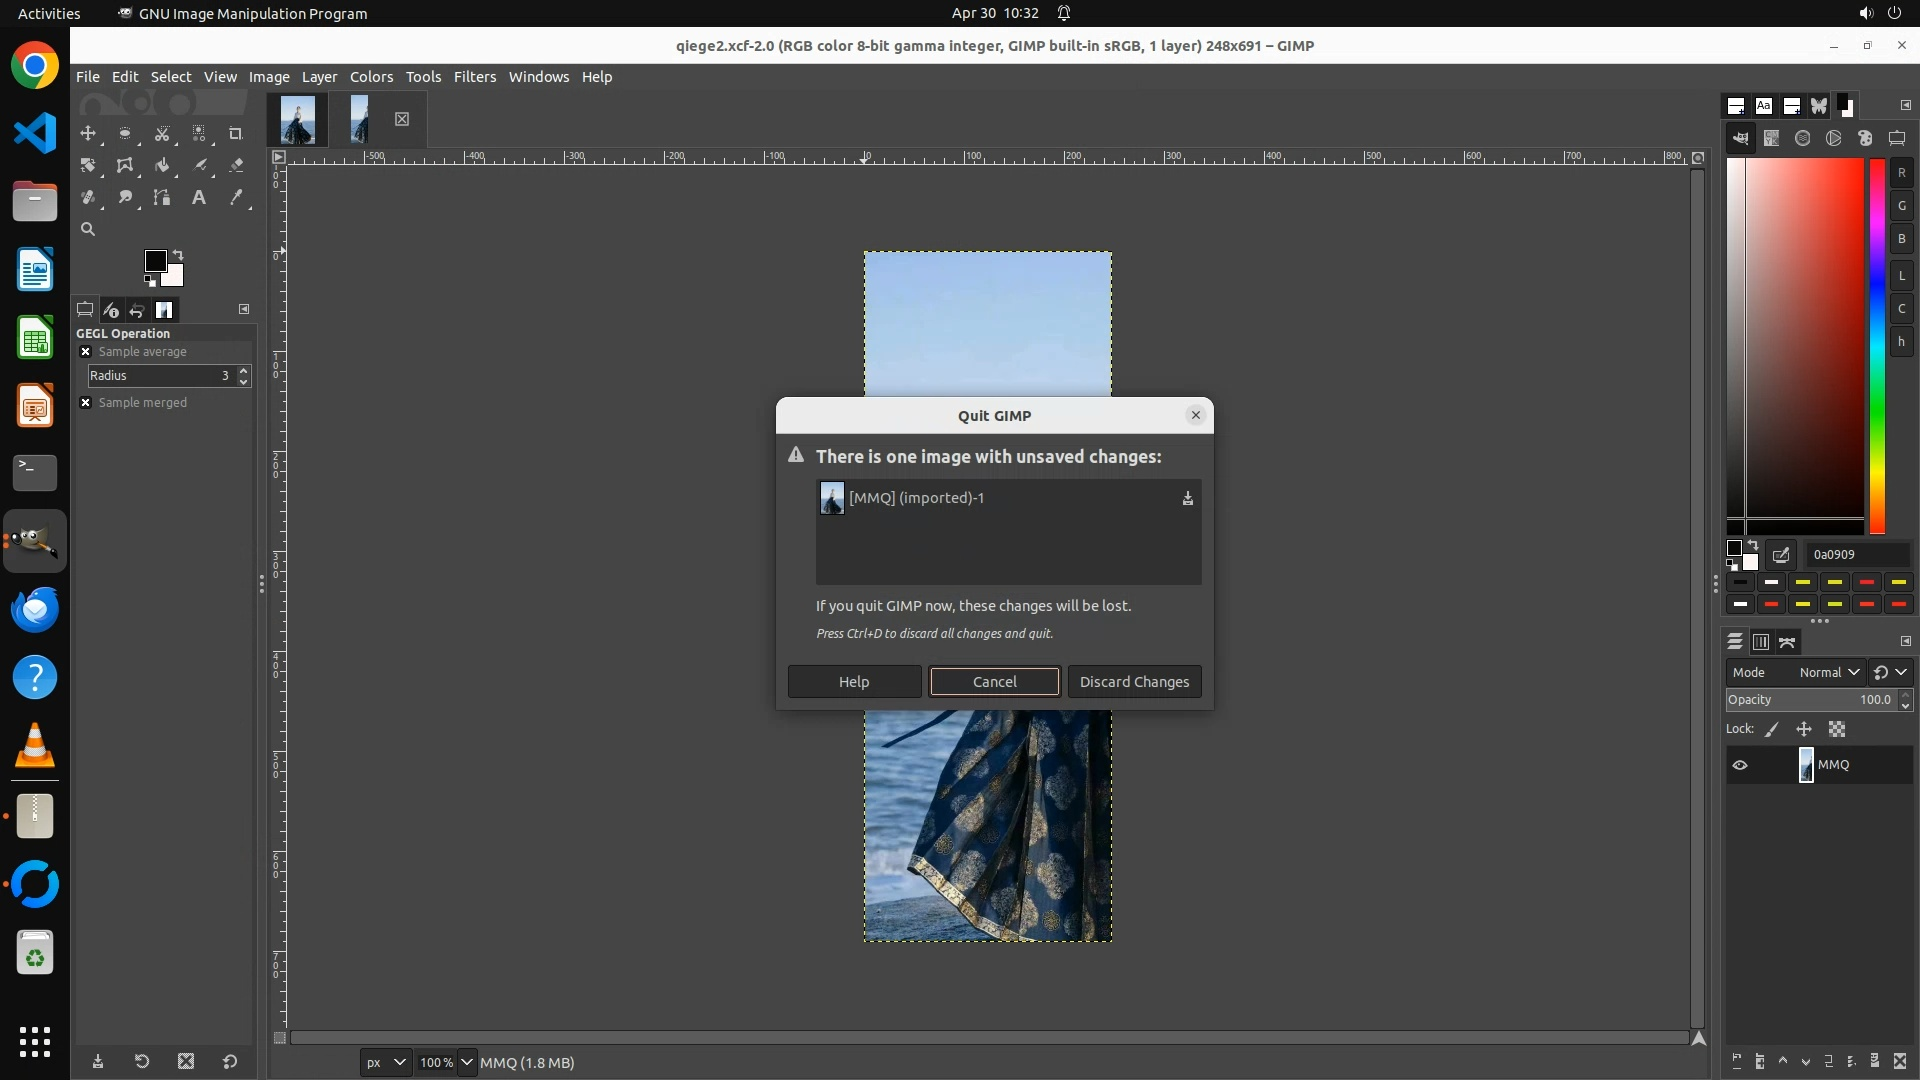Open the layer Mode Normal dropdown
This screenshot has height=1080, width=1920.
pyautogui.click(x=1828, y=672)
